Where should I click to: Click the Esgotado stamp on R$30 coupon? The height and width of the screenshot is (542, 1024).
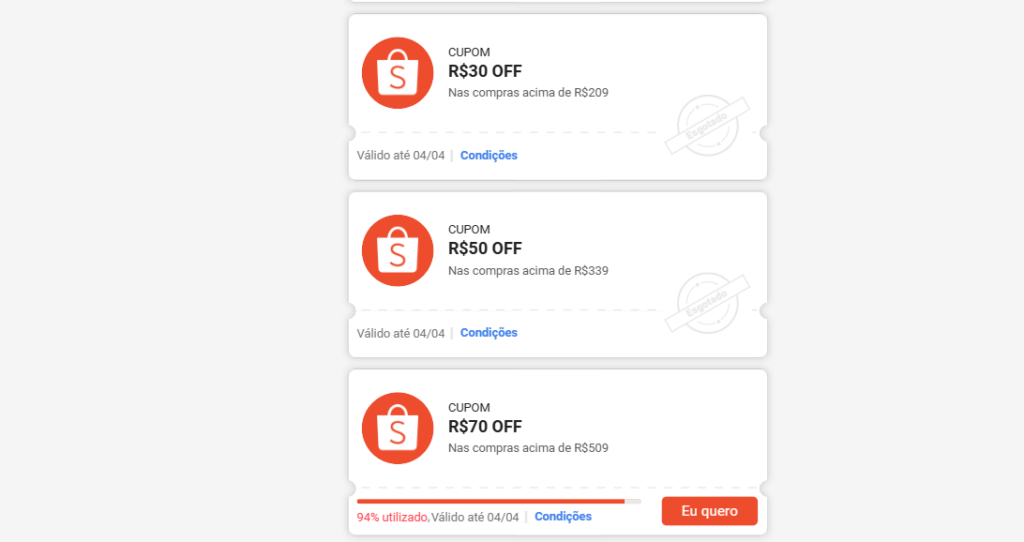pyautogui.click(x=707, y=125)
